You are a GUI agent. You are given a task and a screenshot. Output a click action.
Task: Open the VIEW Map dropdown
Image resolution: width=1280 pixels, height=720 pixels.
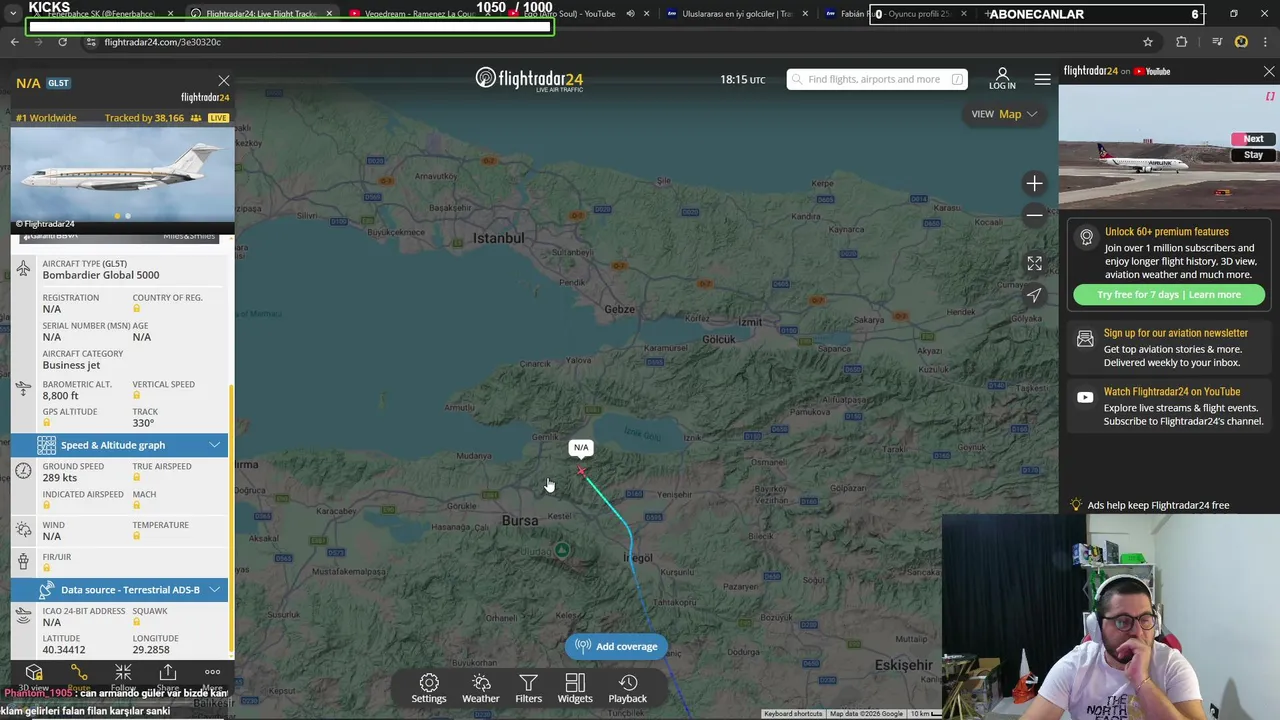1004,114
